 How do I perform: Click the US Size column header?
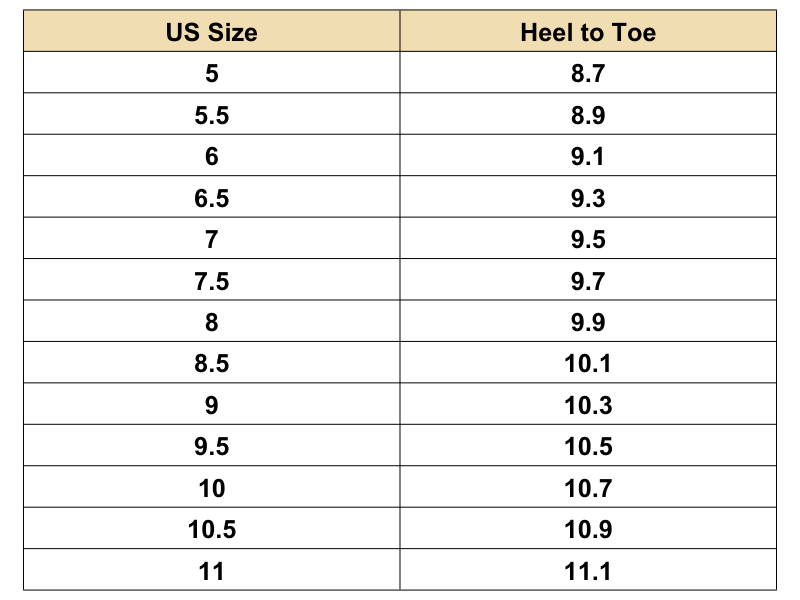click(x=211, y=32)
